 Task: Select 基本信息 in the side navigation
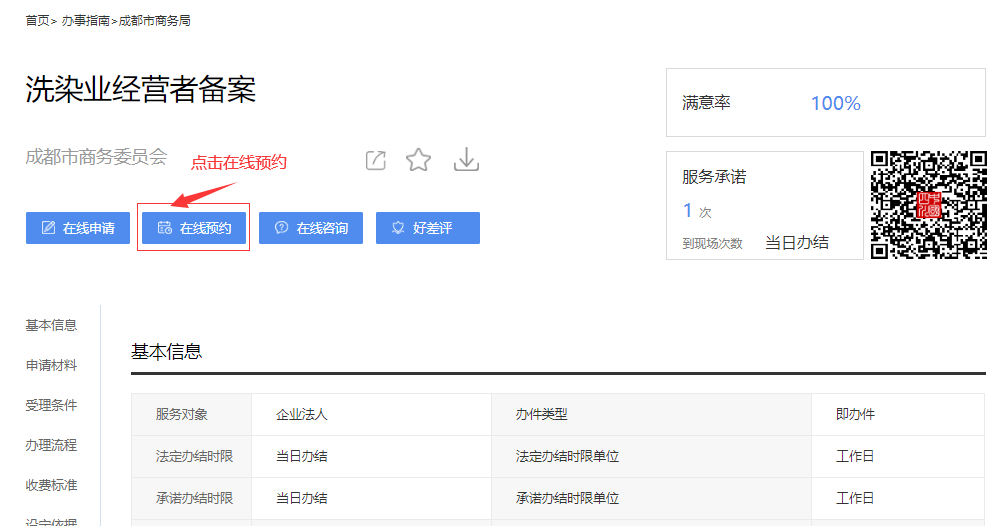pyautogui.click(x=51, y=325)
